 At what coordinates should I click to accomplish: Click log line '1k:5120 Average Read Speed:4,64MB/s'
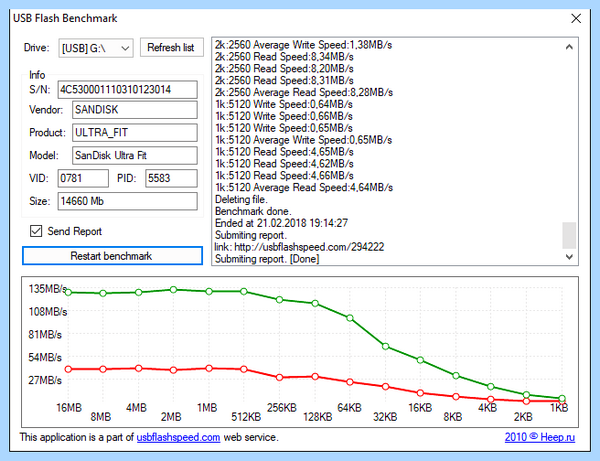(304, 187)
